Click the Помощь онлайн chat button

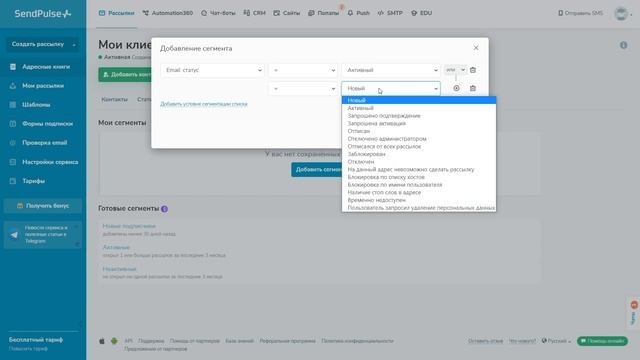coord(602,341)
